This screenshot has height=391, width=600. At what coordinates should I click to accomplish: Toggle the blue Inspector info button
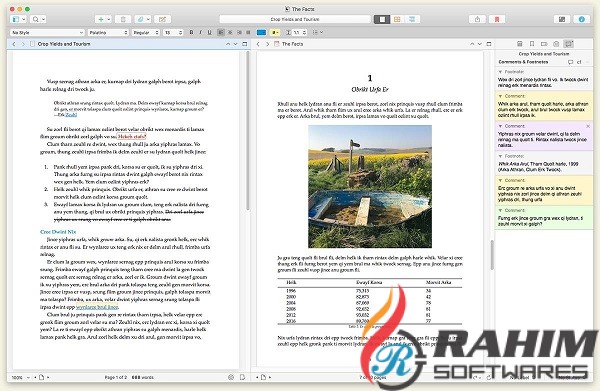coord(581,19)
